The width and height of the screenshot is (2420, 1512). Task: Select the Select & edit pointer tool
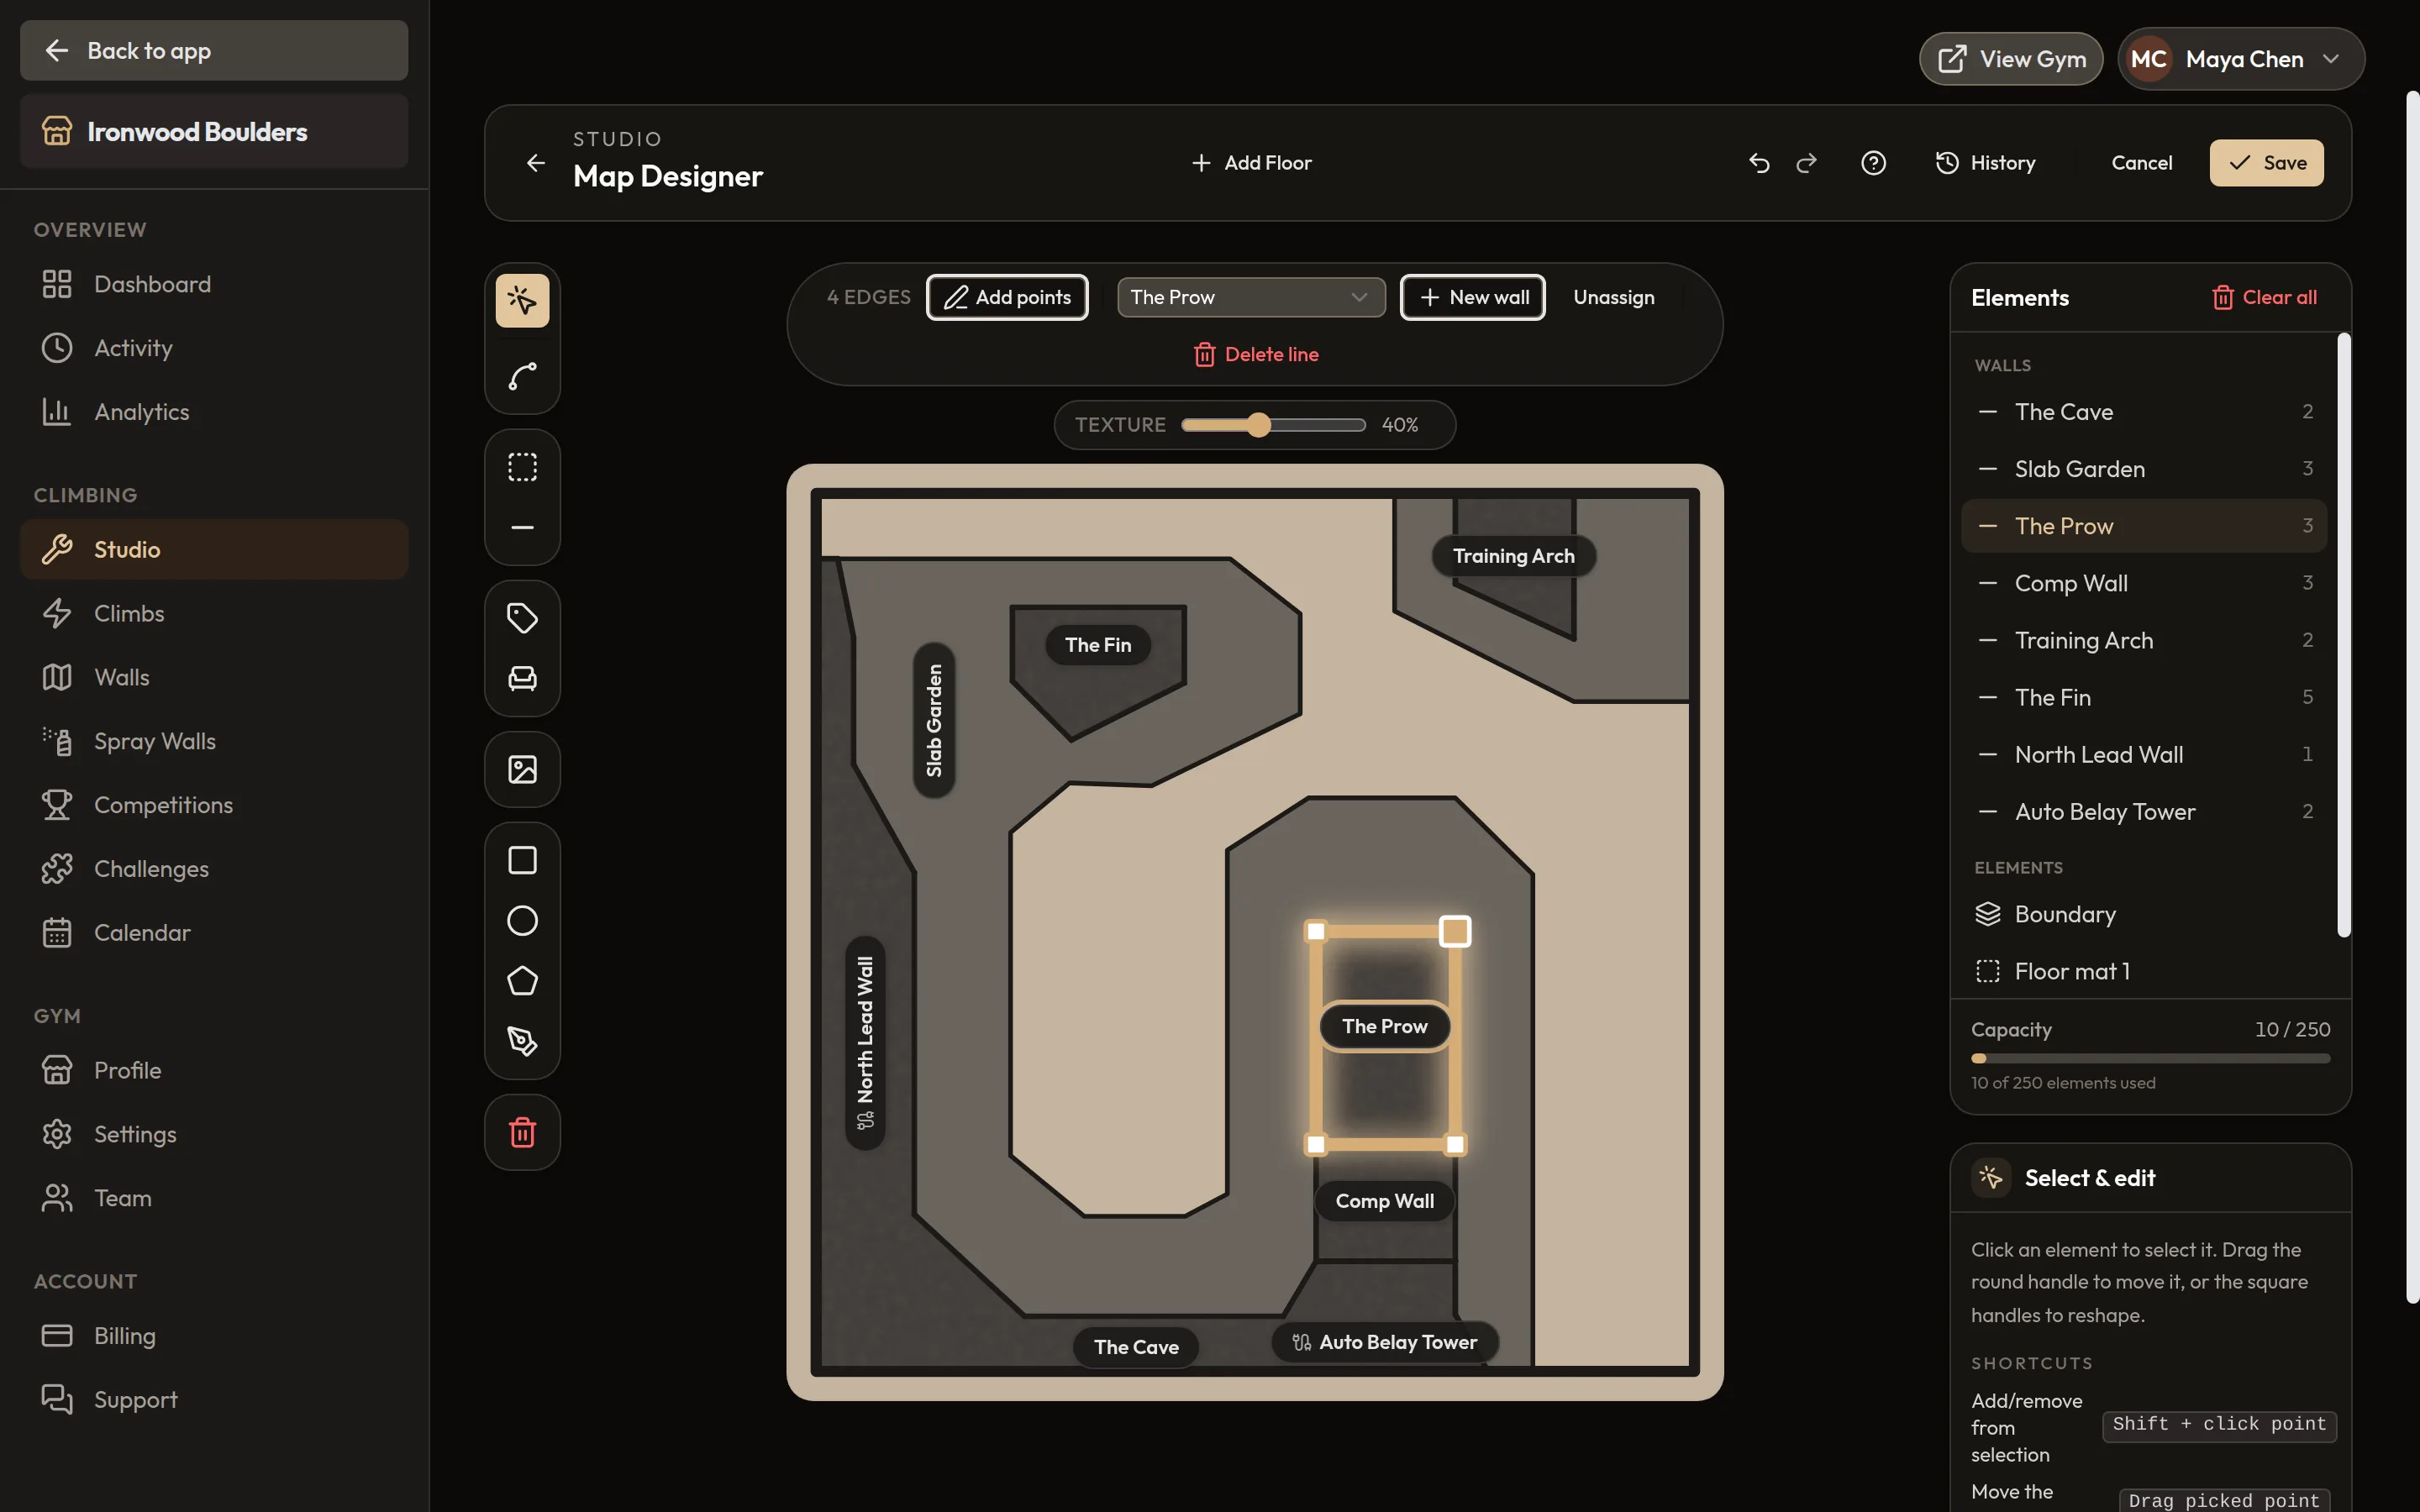[522, 300]
